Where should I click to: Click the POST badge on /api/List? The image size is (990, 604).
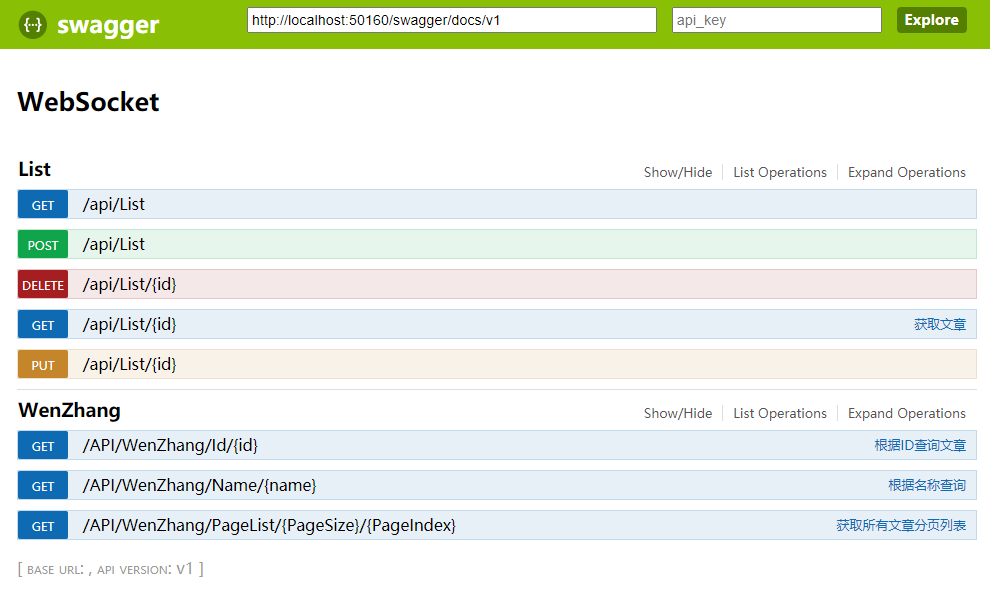pyautogui.click(x=42, y=244)
